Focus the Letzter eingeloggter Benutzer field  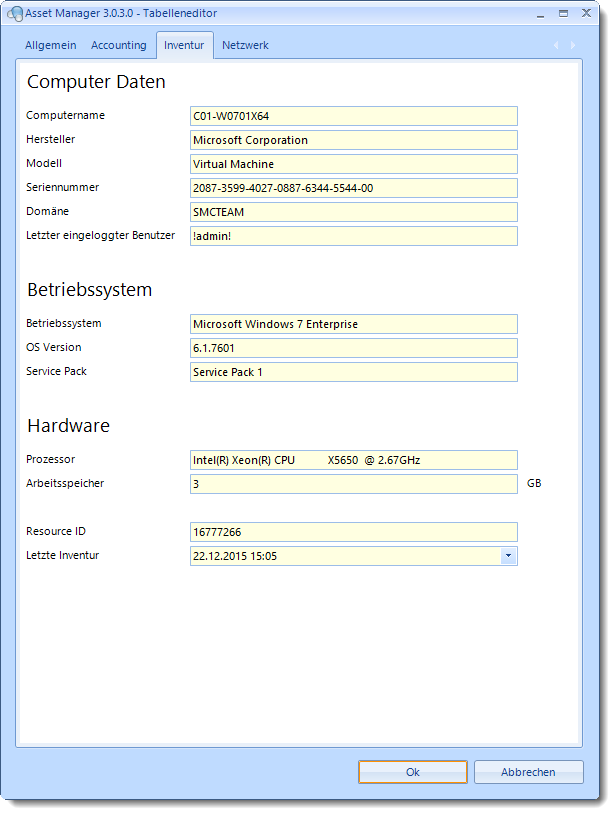click(354, 235)
